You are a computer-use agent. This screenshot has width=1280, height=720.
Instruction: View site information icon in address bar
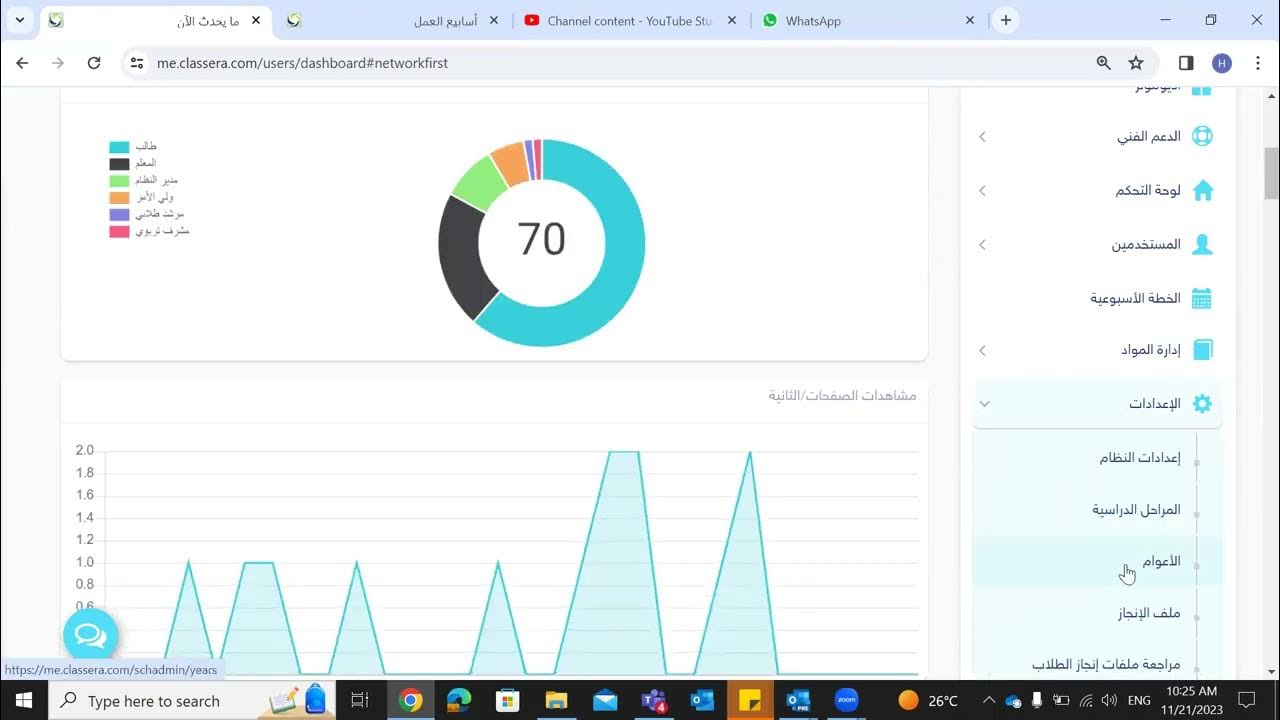point(137,63)
